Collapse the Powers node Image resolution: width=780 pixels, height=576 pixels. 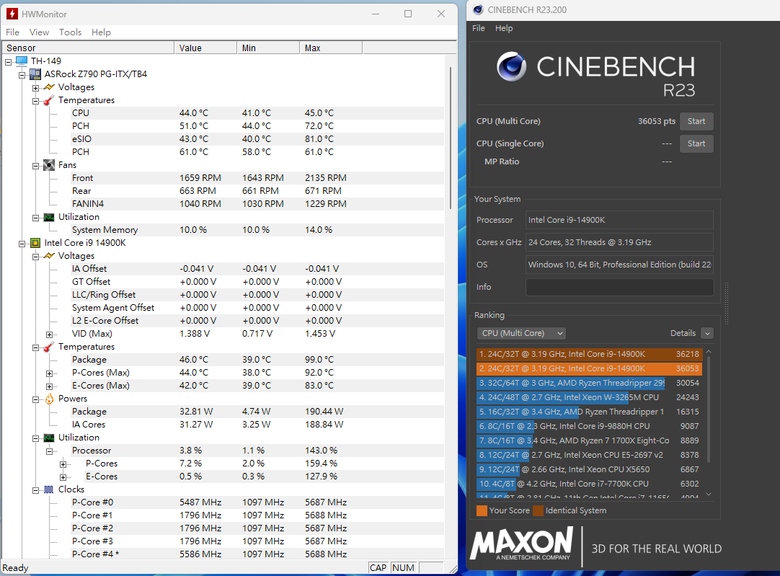(35, 399)
